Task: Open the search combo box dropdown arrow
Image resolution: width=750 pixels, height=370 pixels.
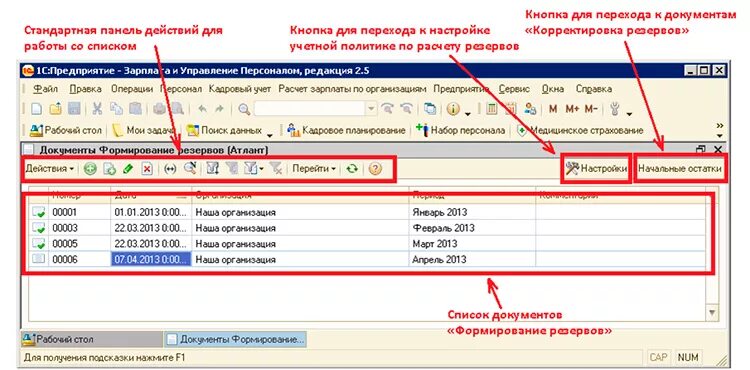Action: point(371,109)
